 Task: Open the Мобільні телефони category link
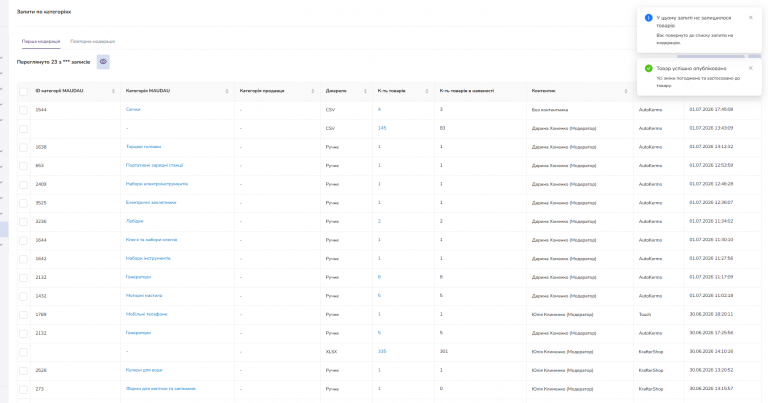146,314
